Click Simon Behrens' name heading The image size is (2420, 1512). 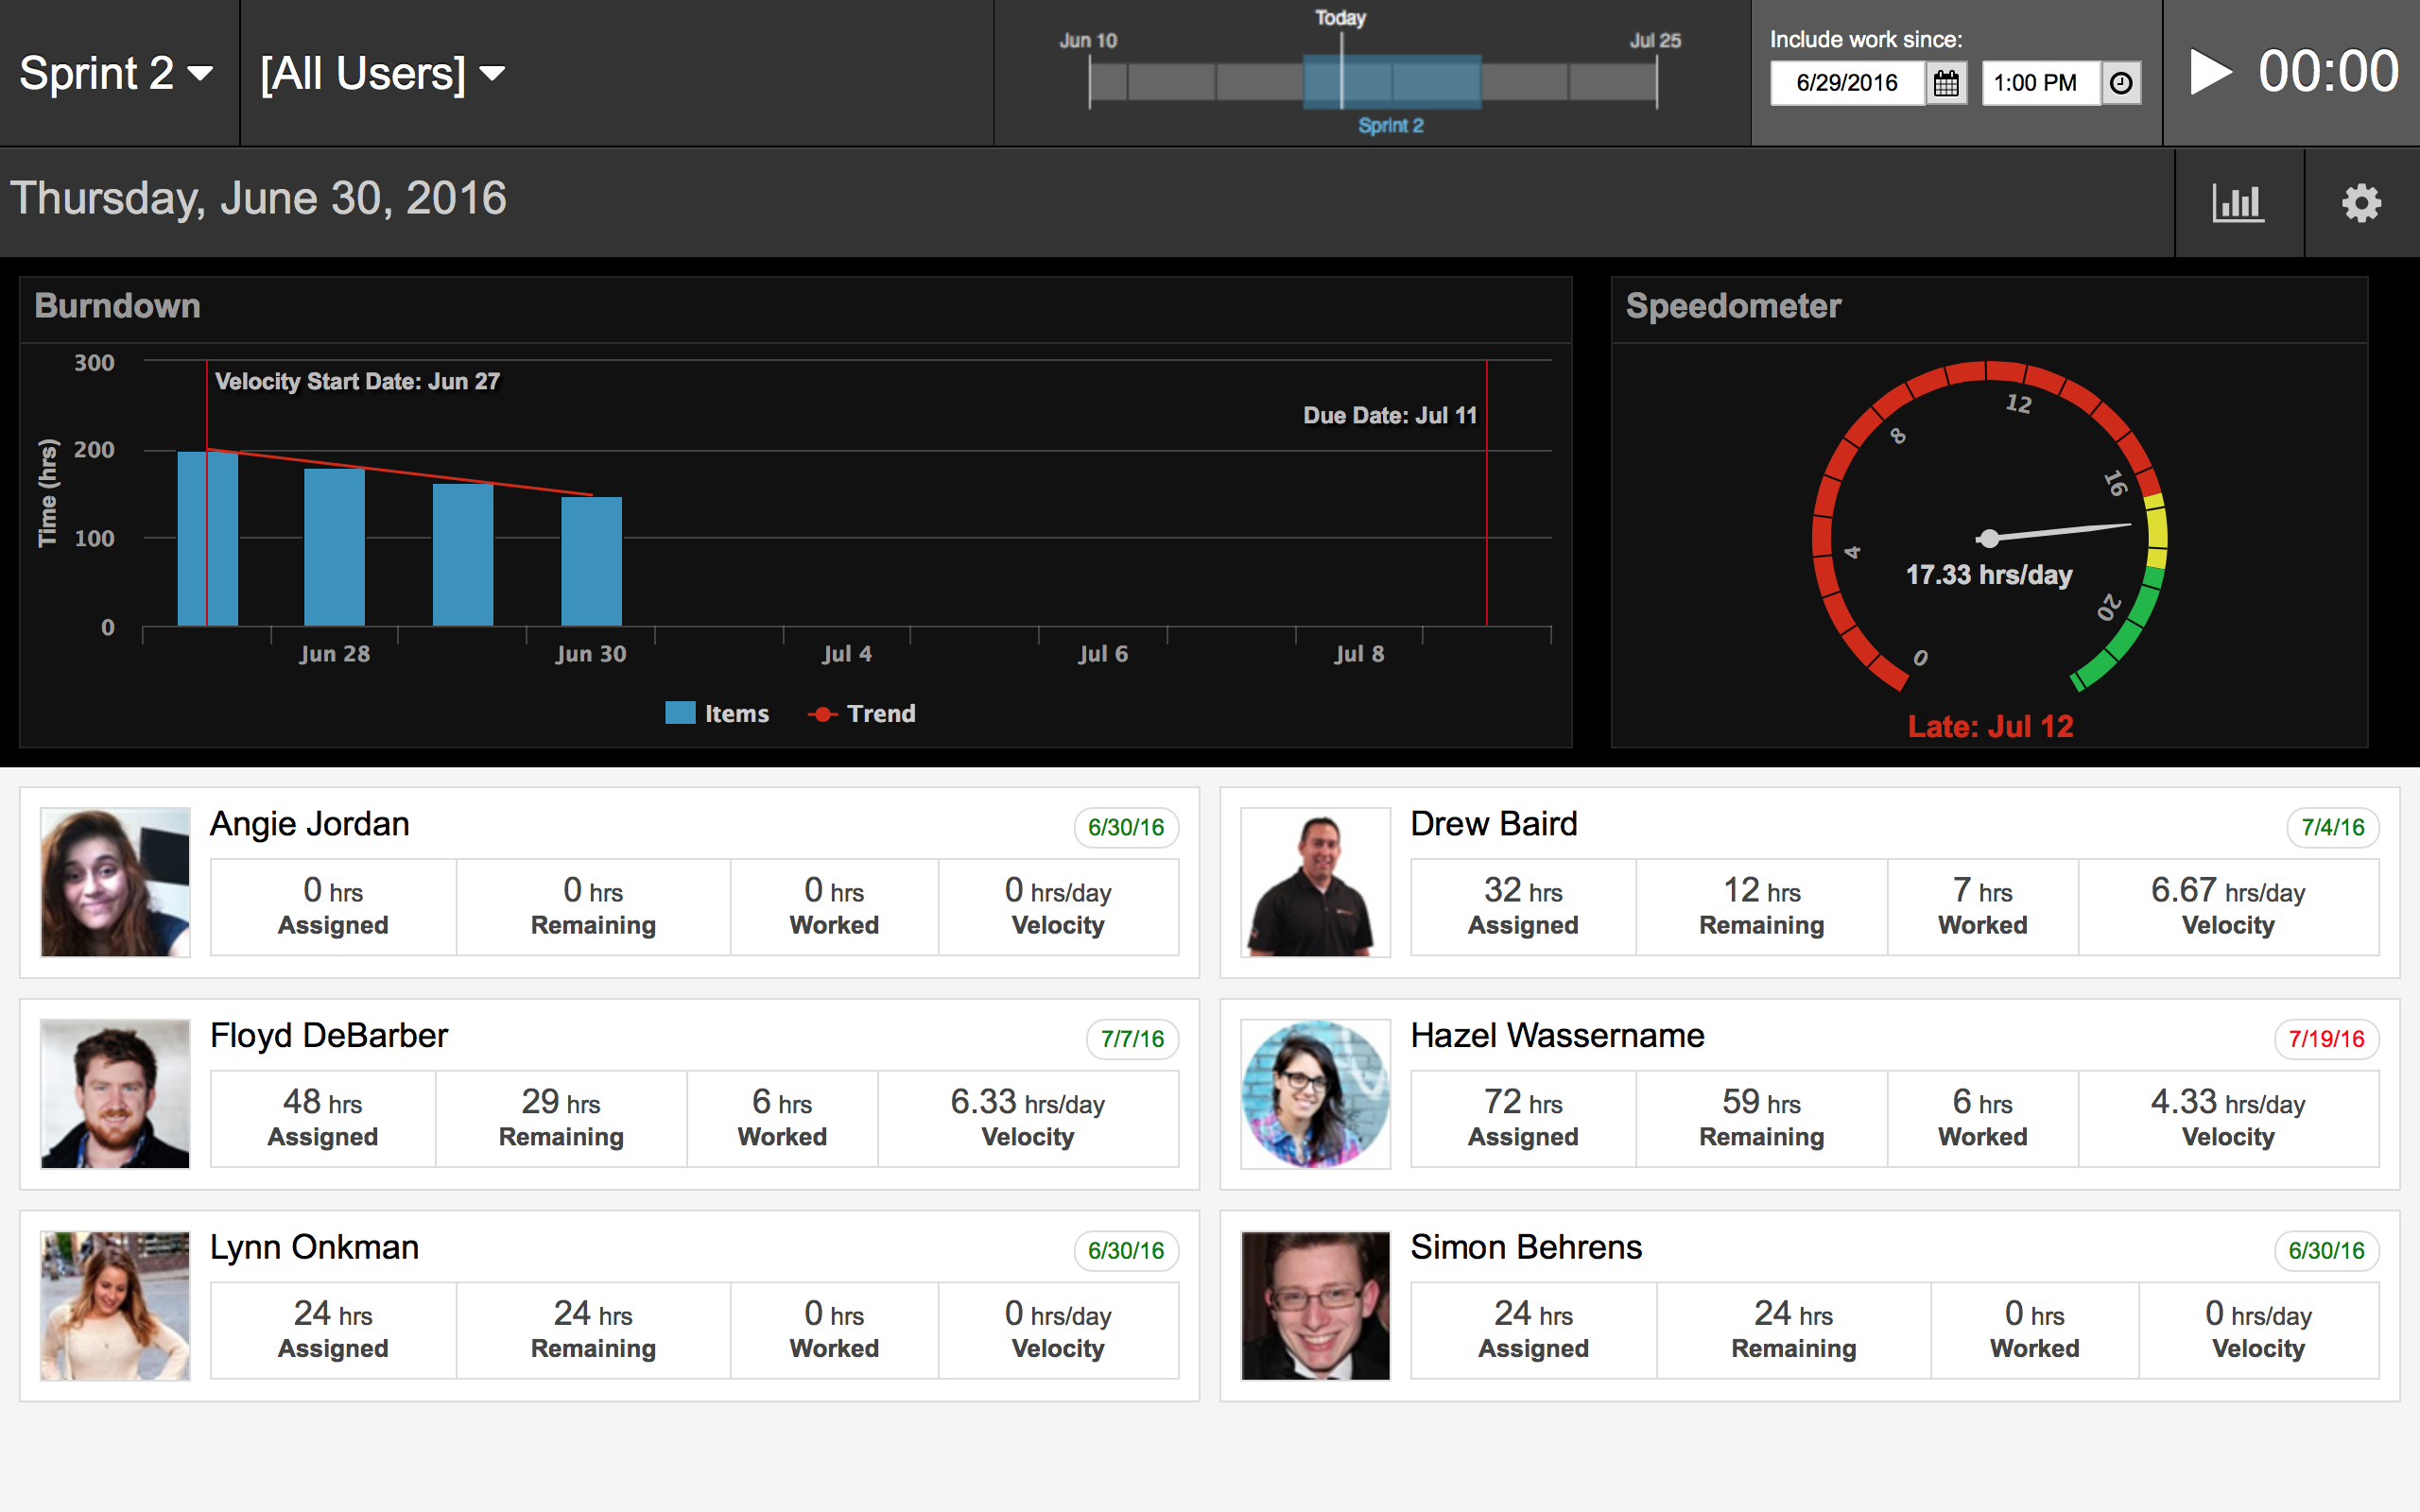tap(1526, 1247)
